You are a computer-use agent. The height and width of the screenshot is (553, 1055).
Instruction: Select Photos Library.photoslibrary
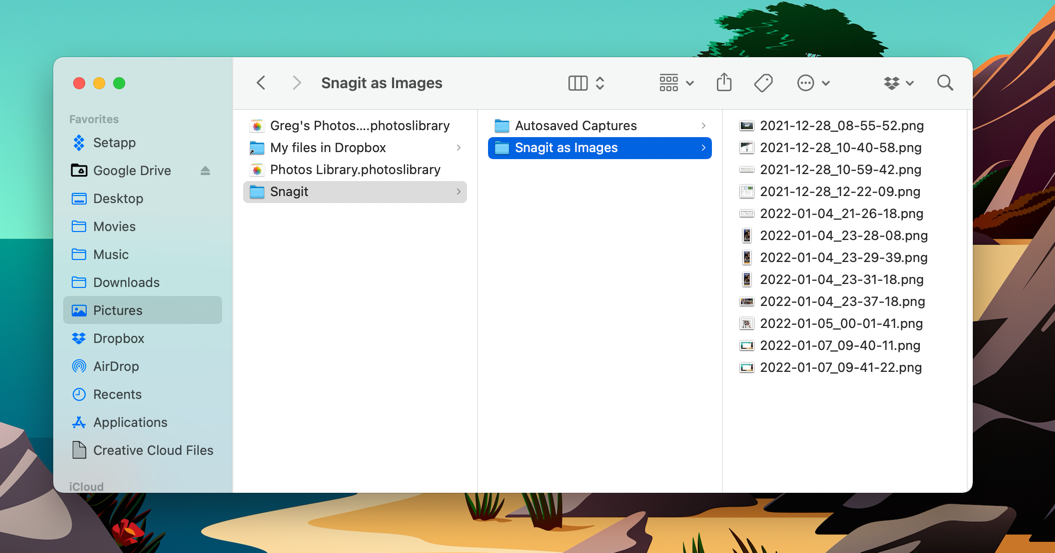(x=355, y=170)
